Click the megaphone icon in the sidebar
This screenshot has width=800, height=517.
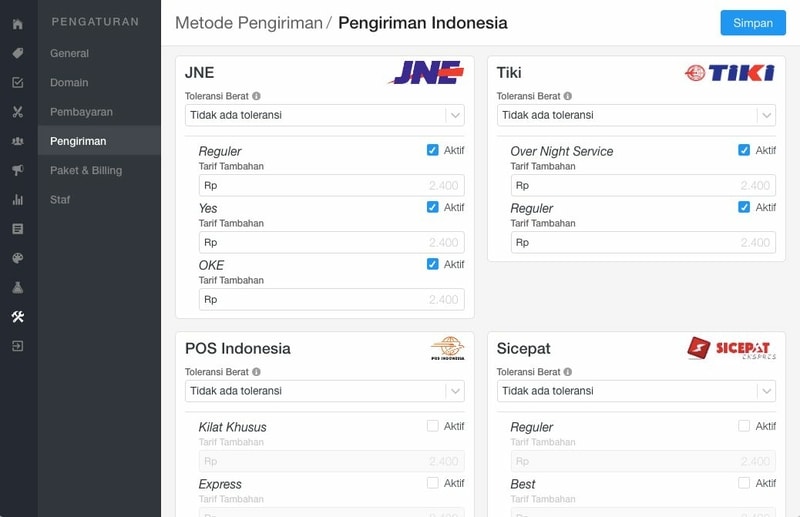coord(18,170)
